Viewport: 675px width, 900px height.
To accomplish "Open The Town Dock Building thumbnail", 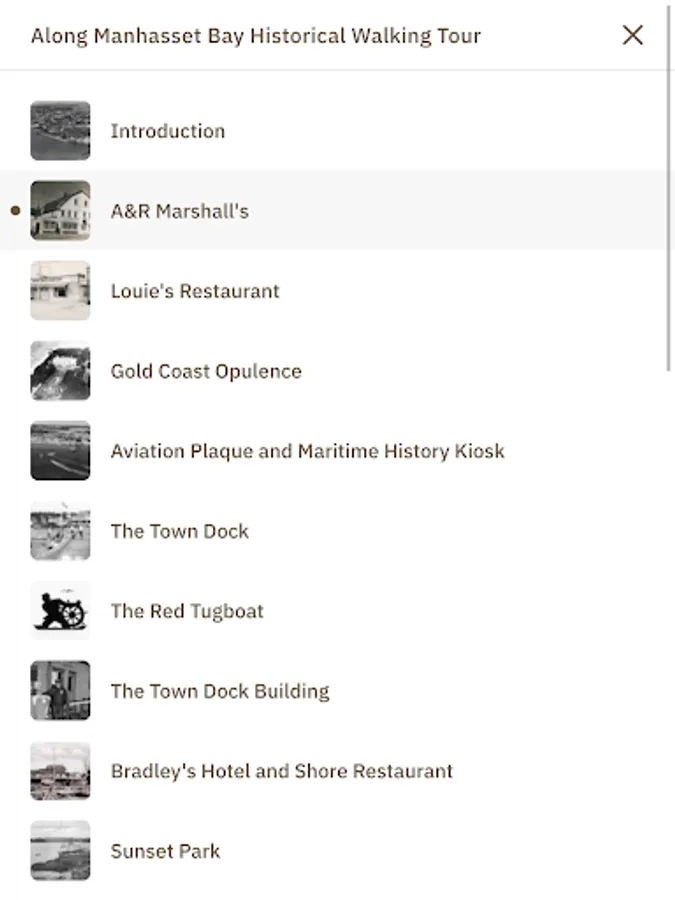I will coord(60,691).
